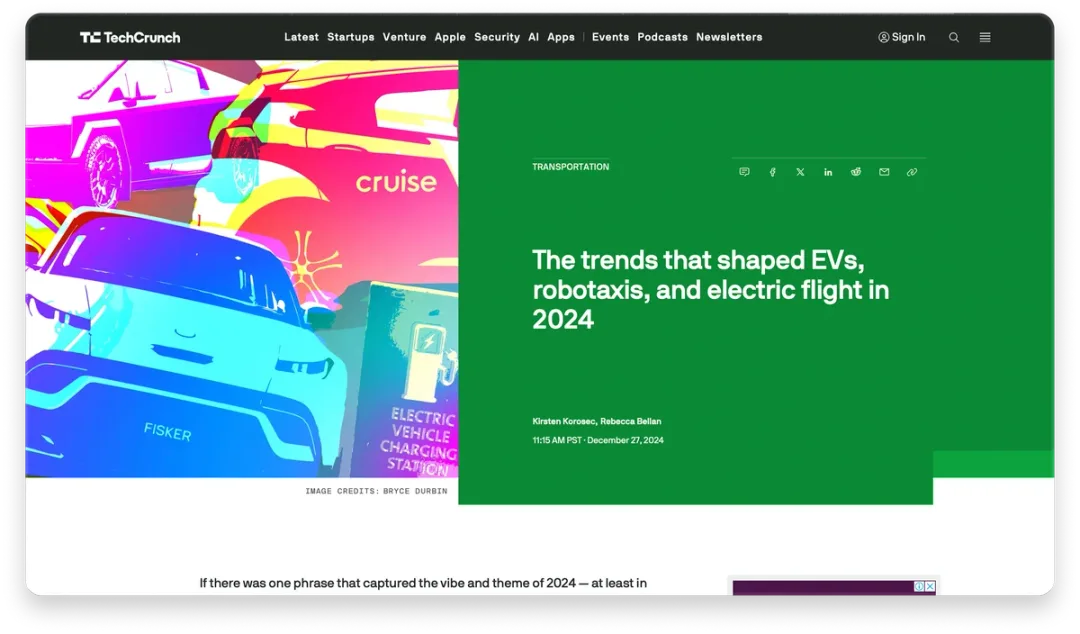Share the article on X
Viewport: 1080px width, 634px height.
[x=800, y=172]
